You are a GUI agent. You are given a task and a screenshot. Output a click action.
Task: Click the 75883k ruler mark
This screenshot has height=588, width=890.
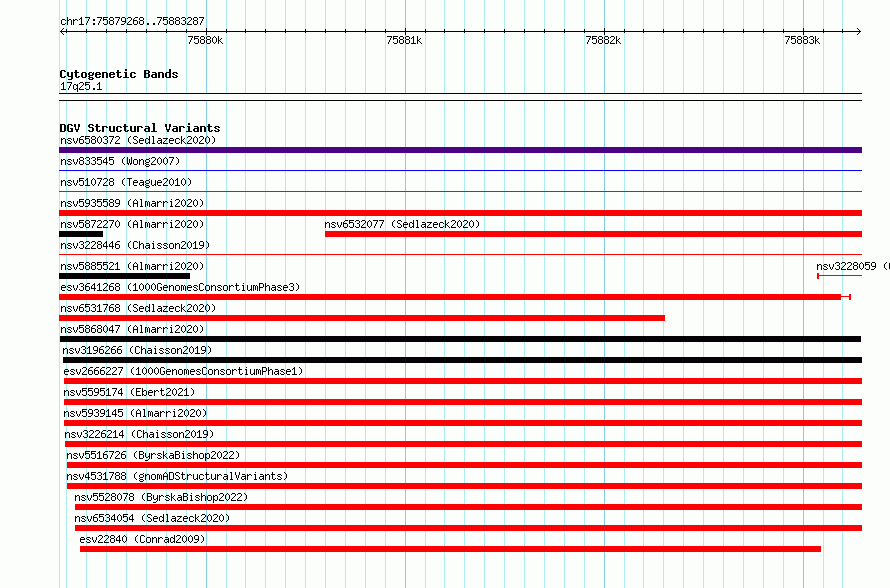pyautogui.click(x=802, y=40)
